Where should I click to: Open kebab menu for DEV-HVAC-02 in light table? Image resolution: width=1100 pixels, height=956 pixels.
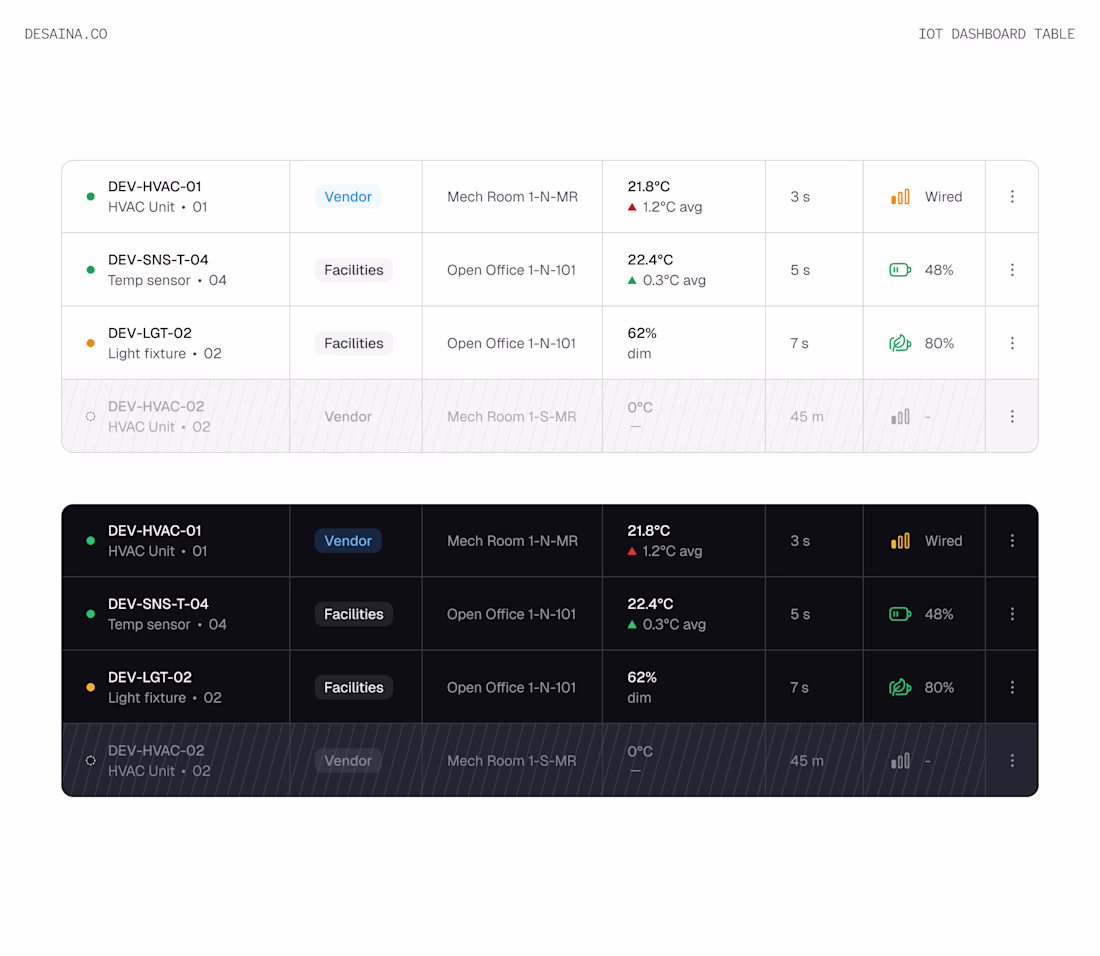point(1012,417)
